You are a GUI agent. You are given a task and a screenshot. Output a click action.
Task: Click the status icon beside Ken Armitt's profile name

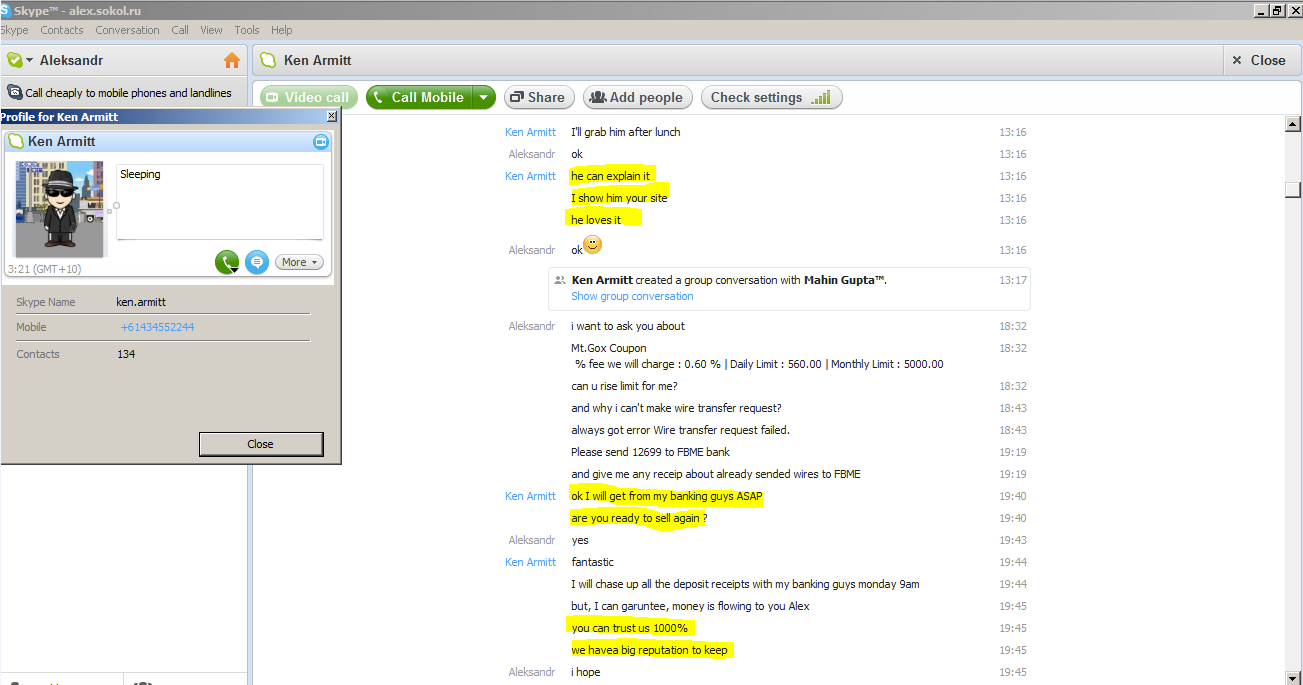point(16,142)
